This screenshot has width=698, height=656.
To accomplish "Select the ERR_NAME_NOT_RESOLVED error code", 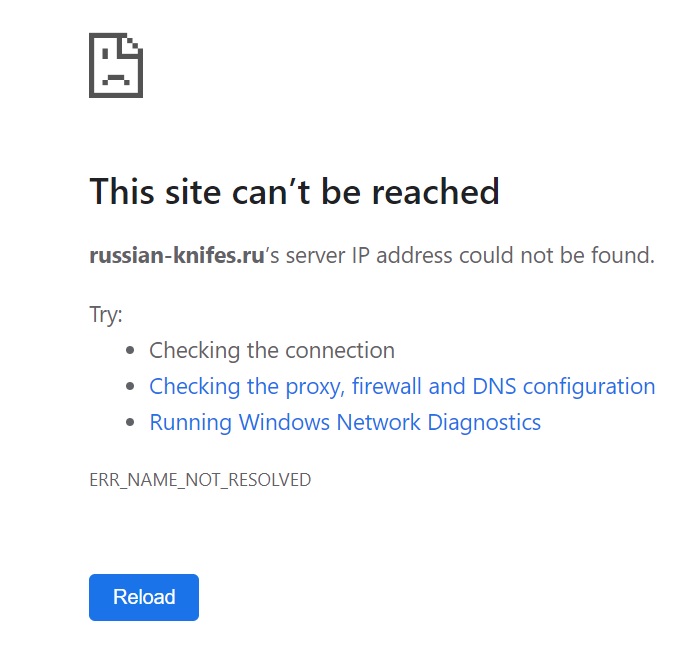I will point(200,480).
